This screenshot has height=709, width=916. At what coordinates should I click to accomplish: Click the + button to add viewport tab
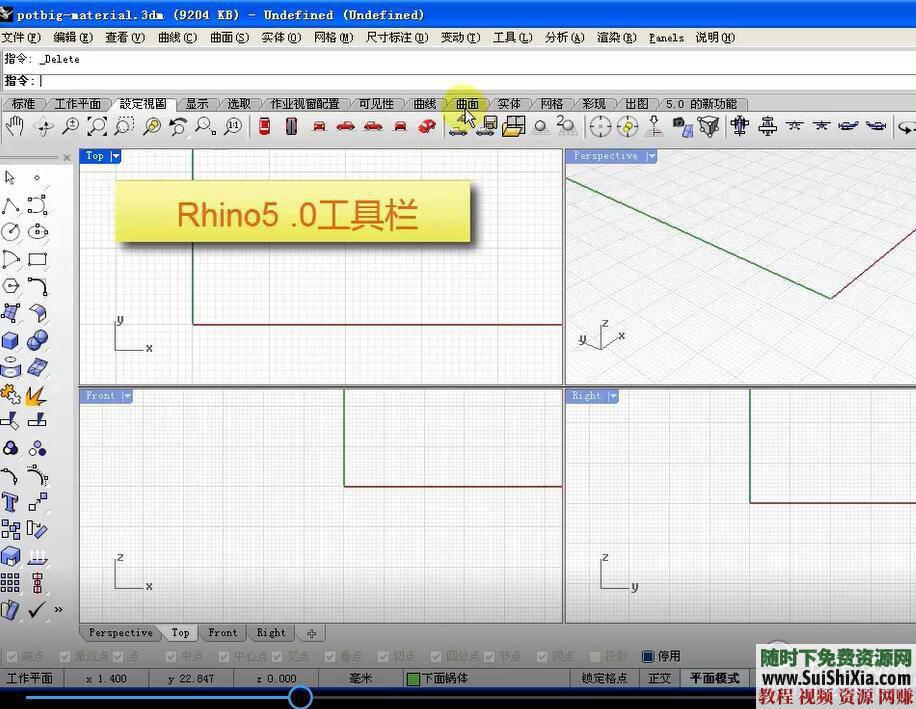310,632
